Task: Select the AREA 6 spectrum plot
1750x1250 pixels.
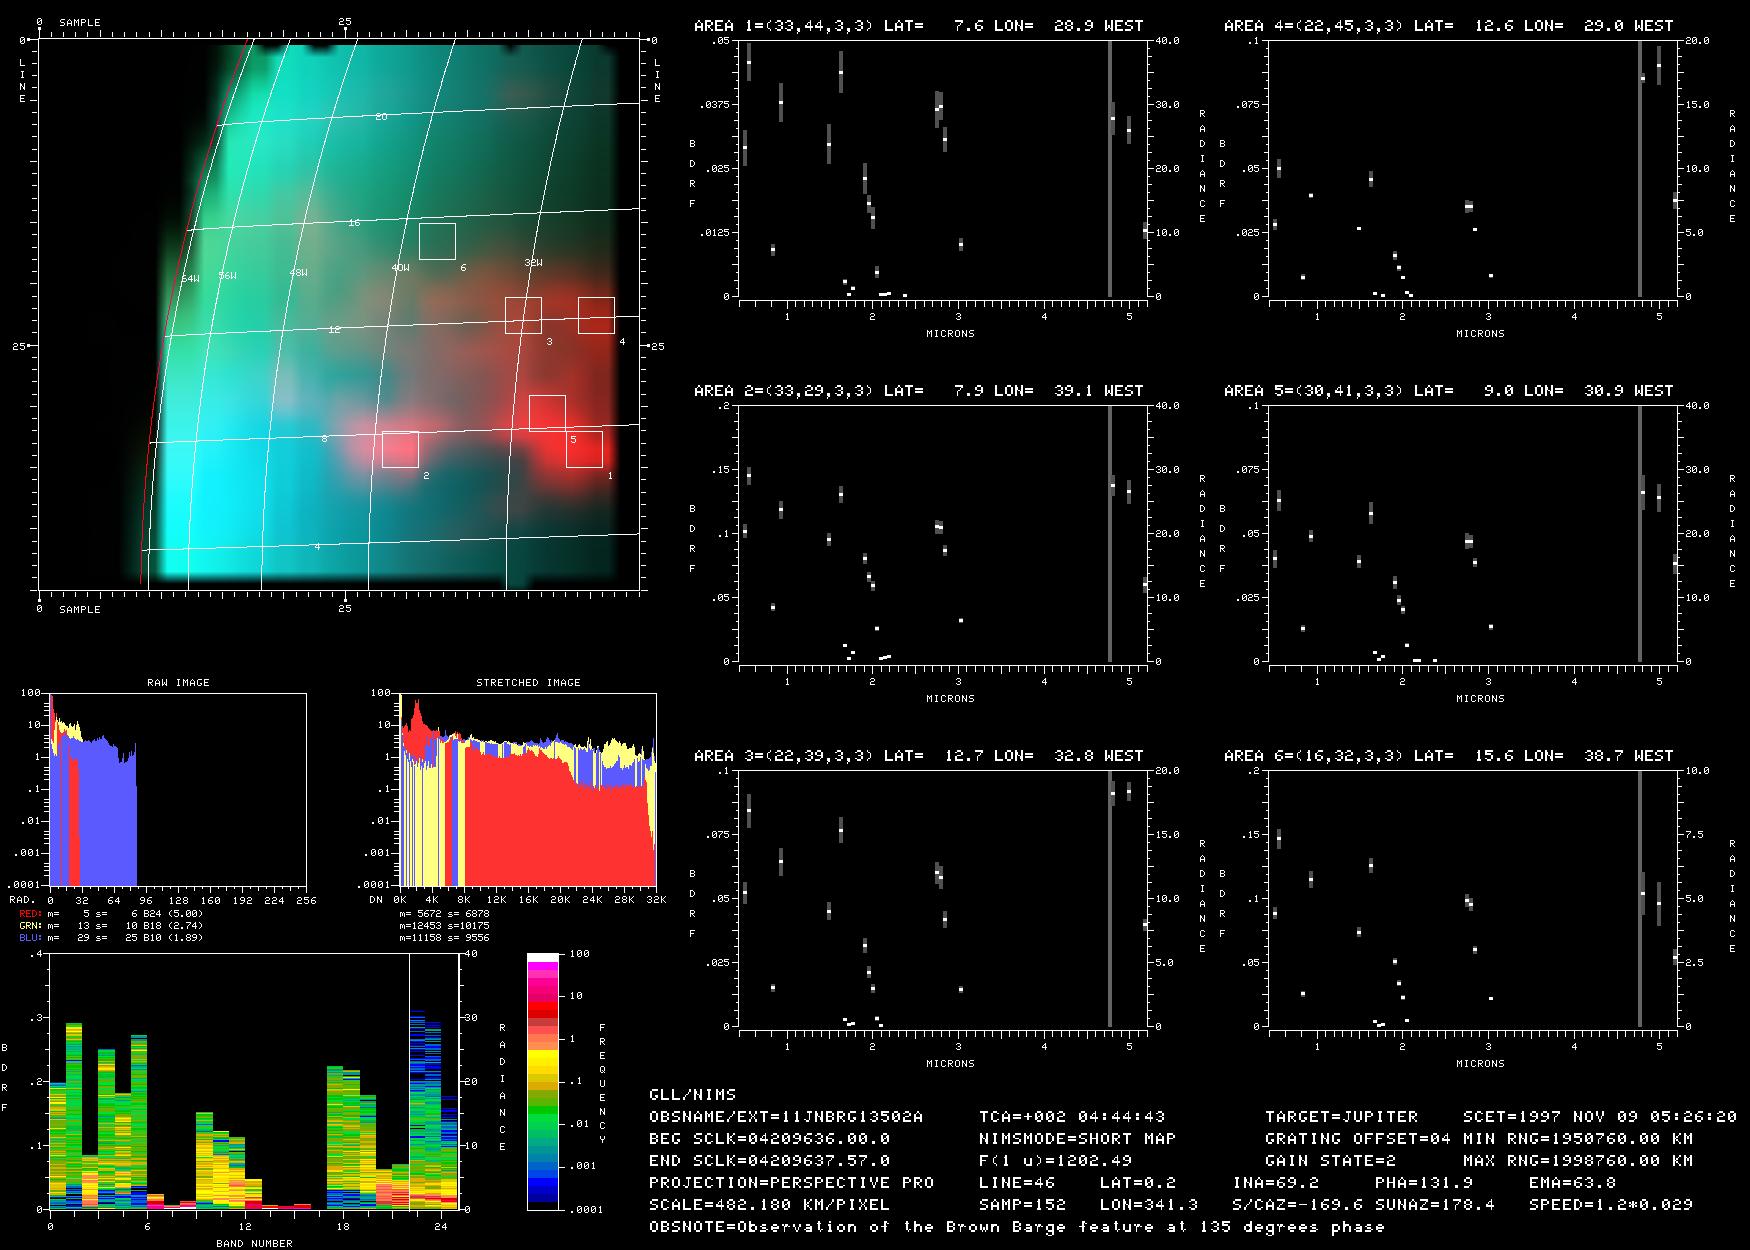Action: 1470,899
